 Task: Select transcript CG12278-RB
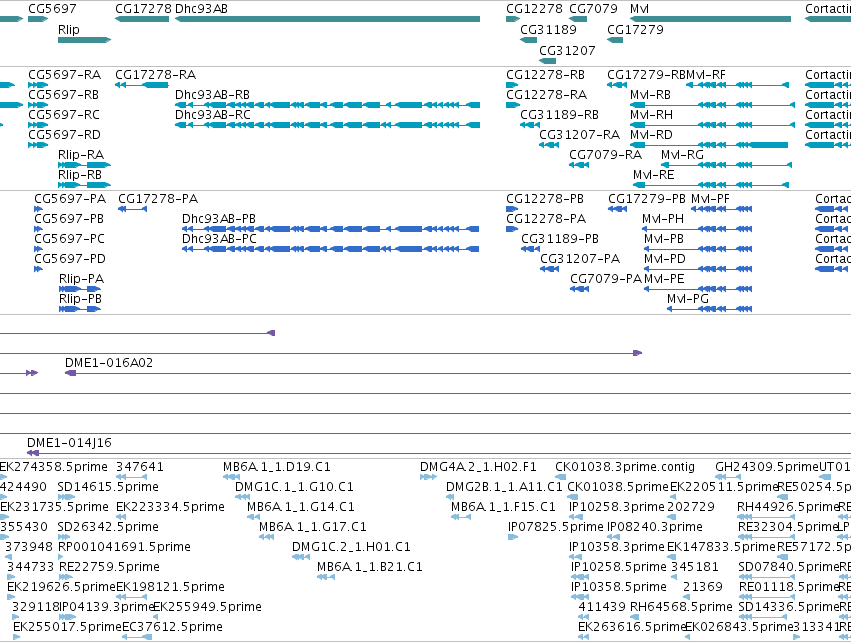point(513,85)
